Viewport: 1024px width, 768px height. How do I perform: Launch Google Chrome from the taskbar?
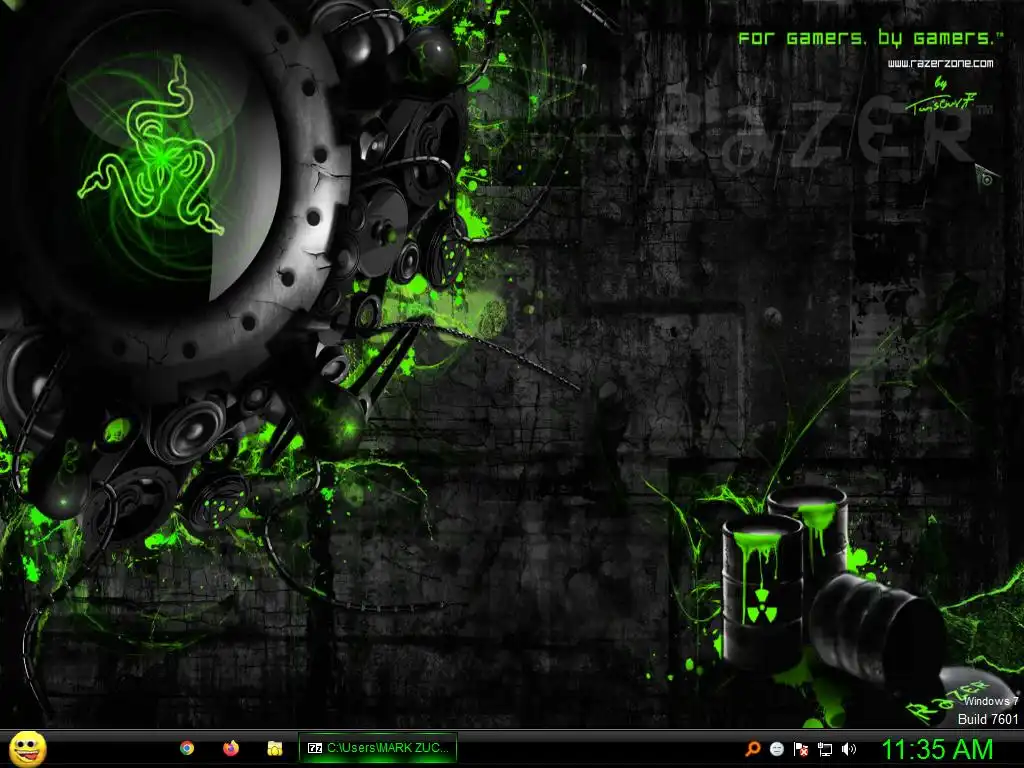[x=187, y=748]
